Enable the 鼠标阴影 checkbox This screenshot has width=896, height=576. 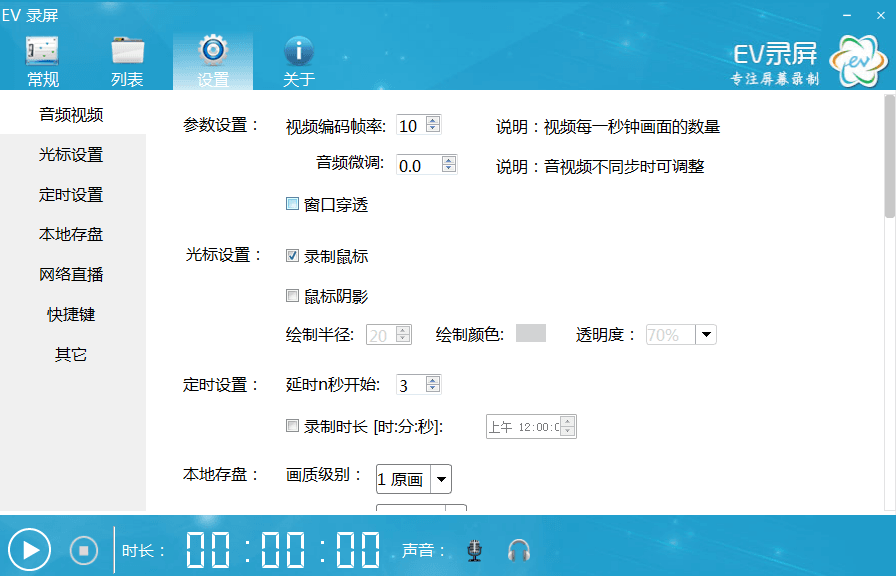tap(293, 295)
